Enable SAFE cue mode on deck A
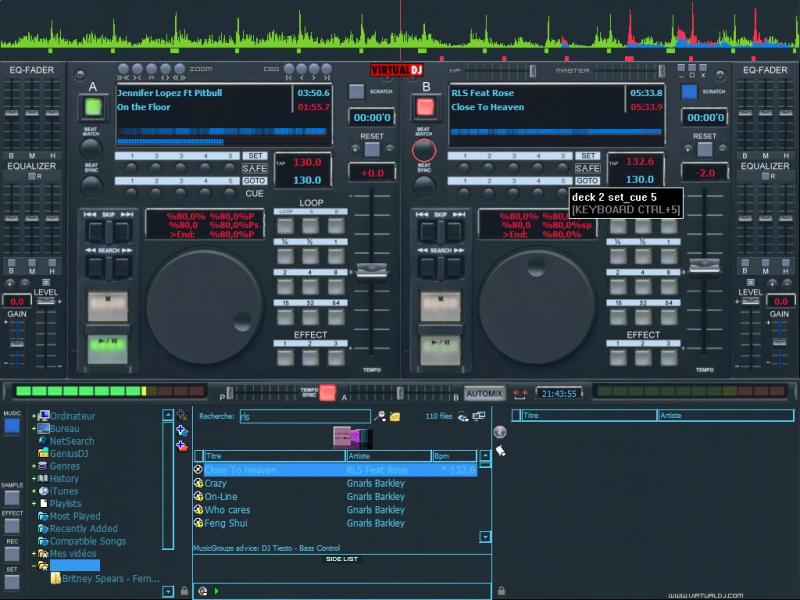Image resolution: width=800 pixels, height=600 pixels. point(255,168)
